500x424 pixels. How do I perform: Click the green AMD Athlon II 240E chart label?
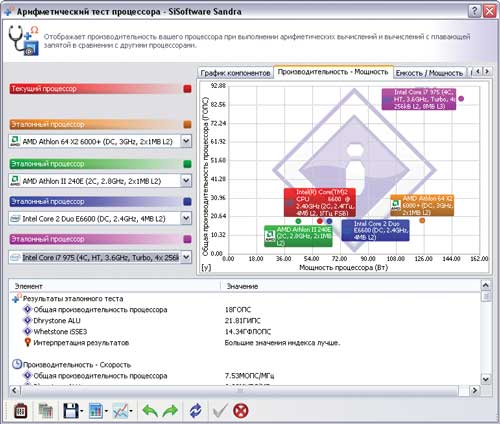298,236
